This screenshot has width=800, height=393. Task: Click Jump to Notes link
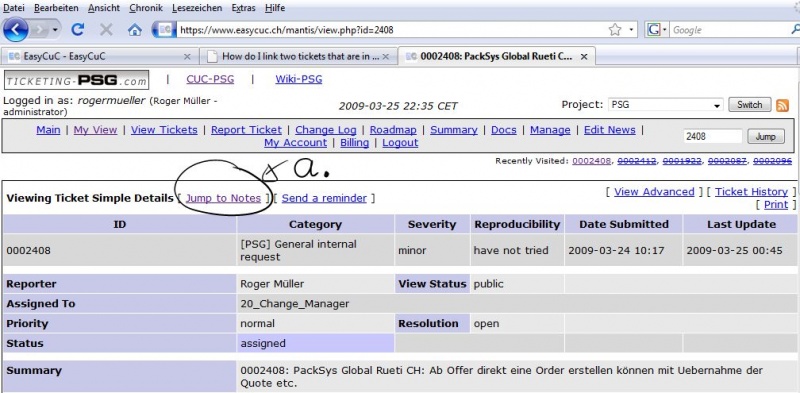pos(223,198)
